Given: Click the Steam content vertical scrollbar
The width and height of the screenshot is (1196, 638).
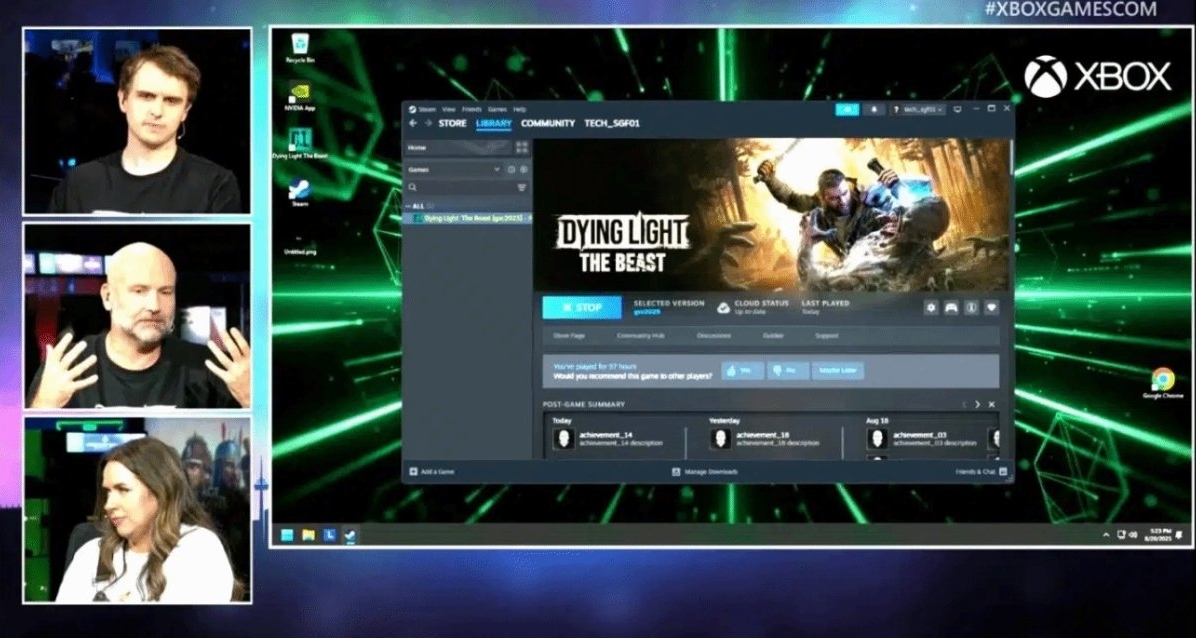Looking at the screenshot, I should coord(1011,156).
